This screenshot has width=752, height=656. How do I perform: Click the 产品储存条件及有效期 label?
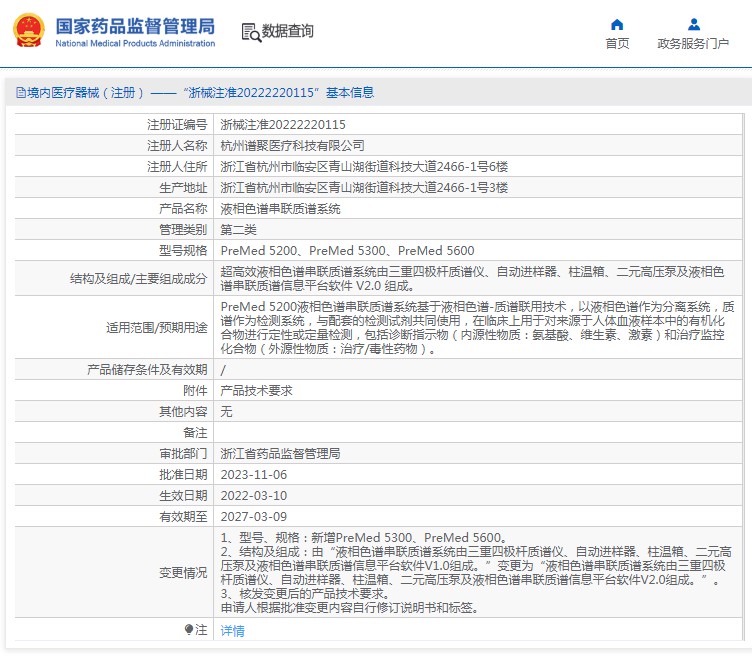click(x=147, y=370)
